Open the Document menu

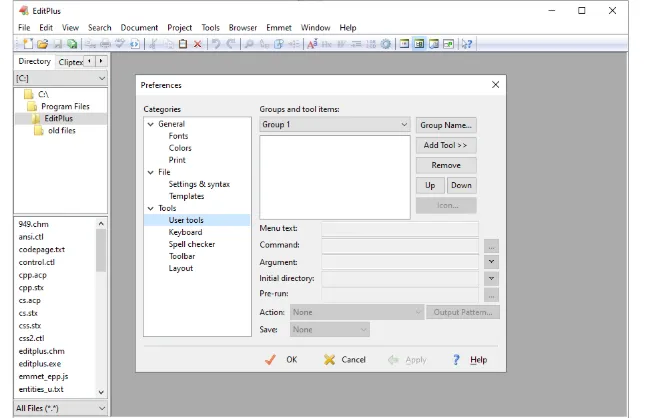(139, 28)
